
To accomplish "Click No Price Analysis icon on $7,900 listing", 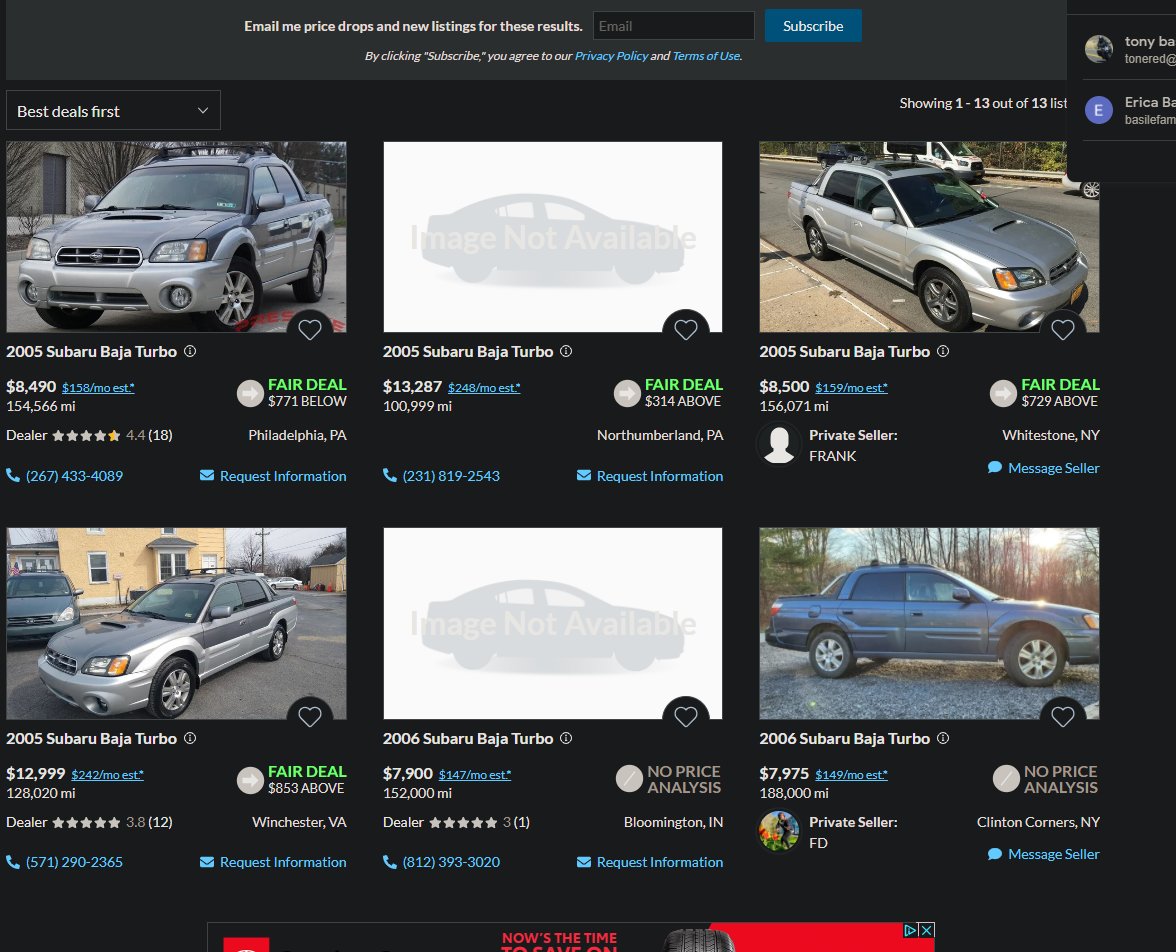I will (x=629, y=779).
